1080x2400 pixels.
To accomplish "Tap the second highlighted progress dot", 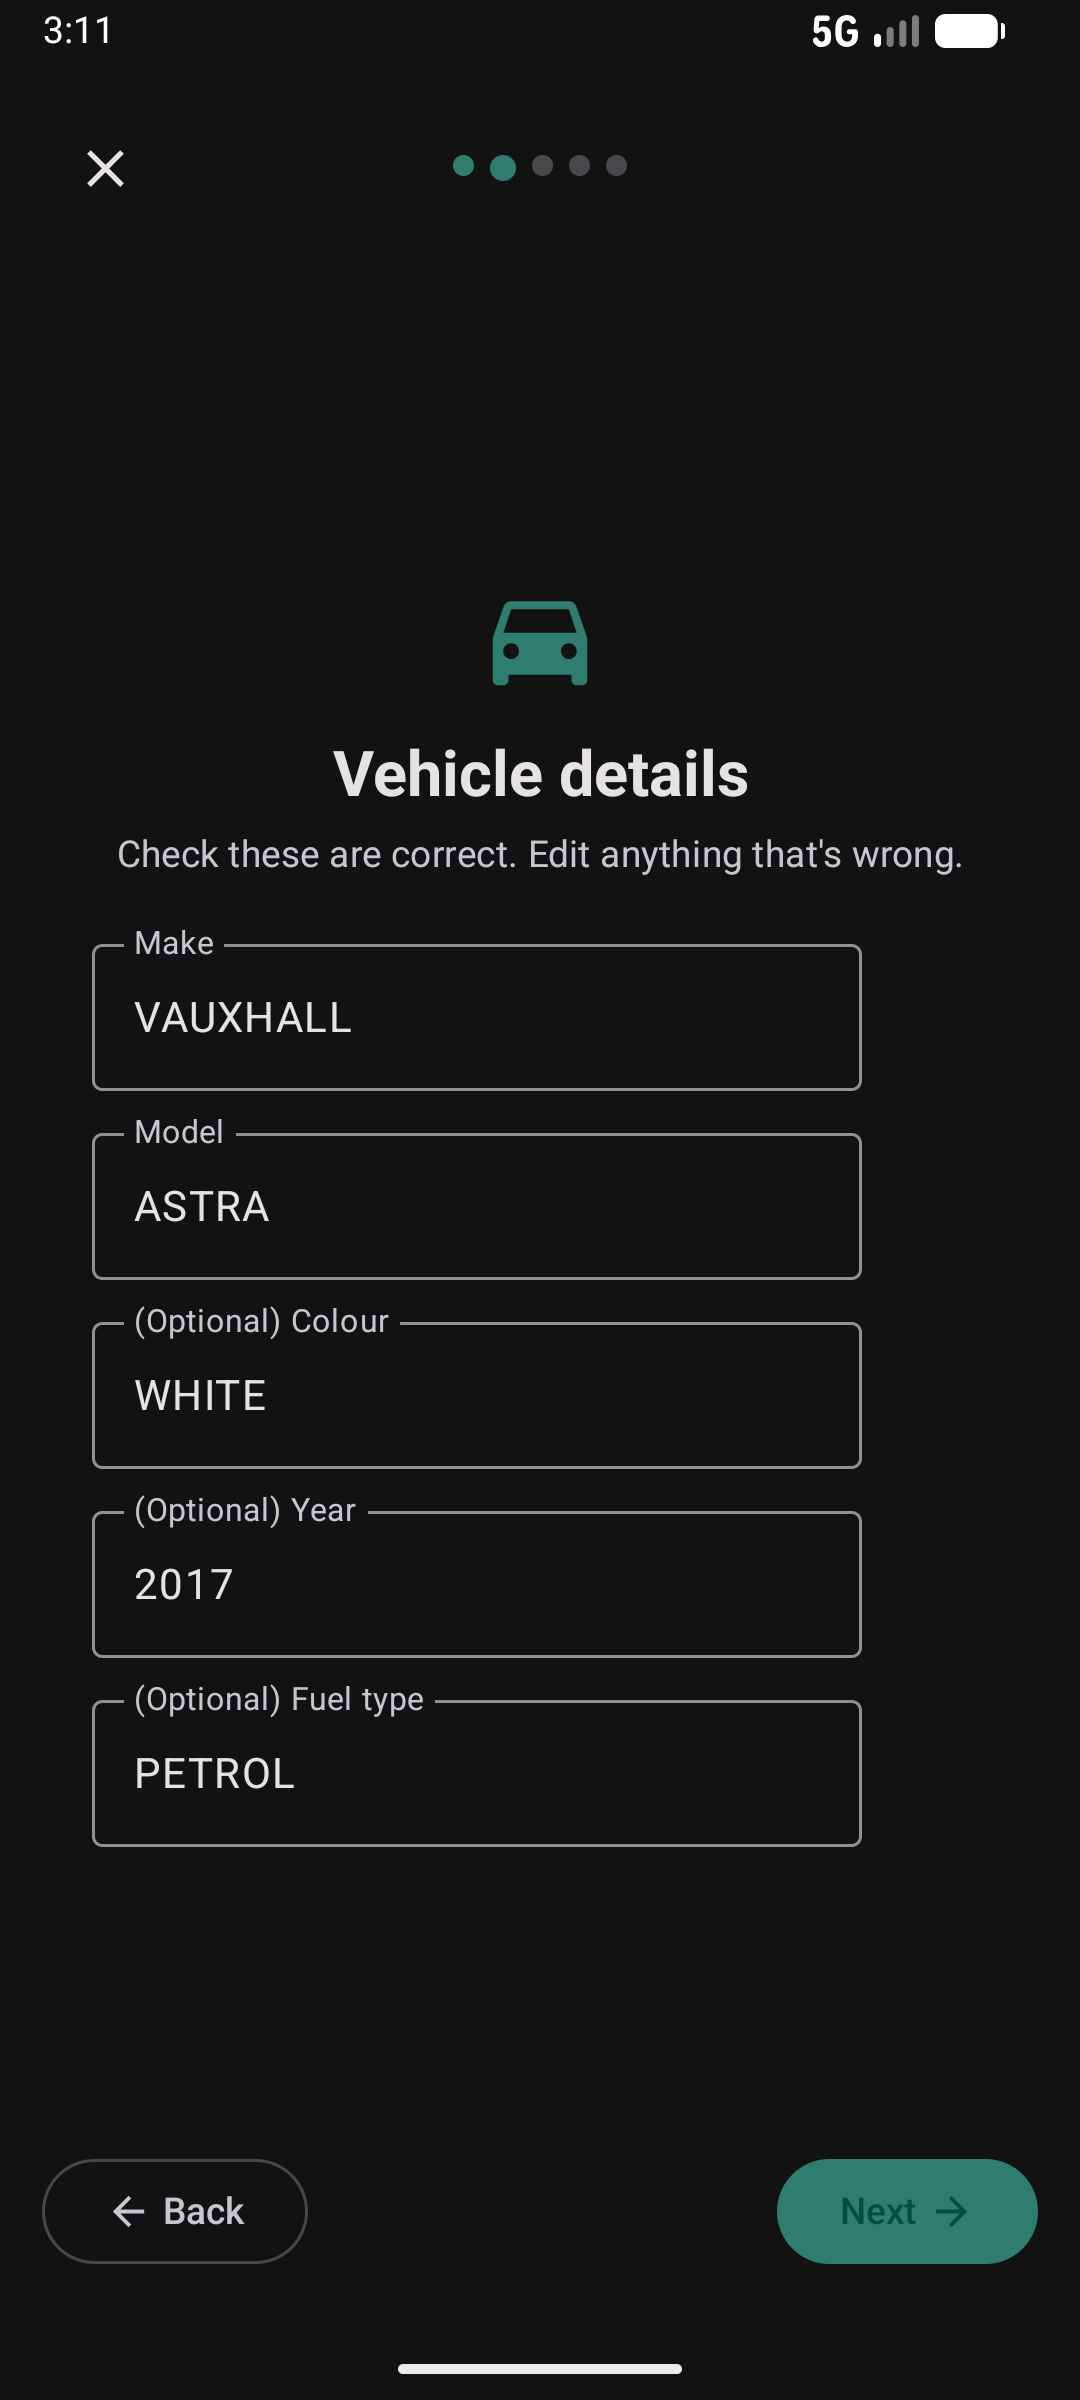I will click(x=503, y=166).
